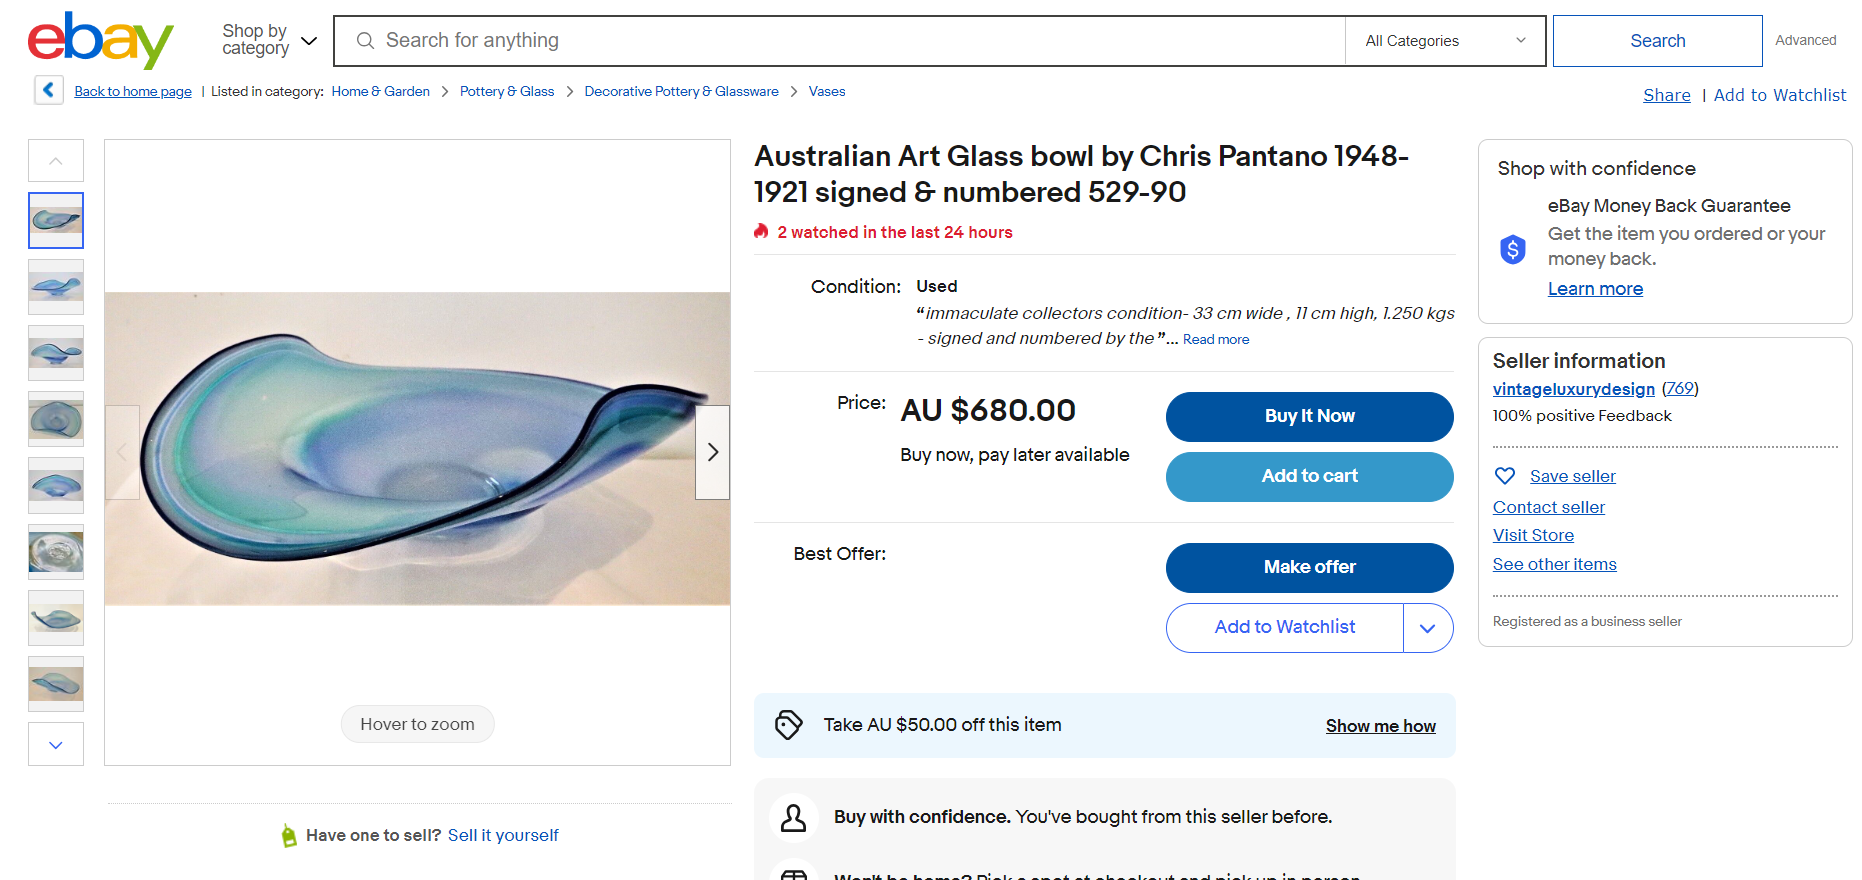The width and height of the screenshot is (1862, 880).
Task: Click the back arrow icon beside home page link
Action: 48,90
